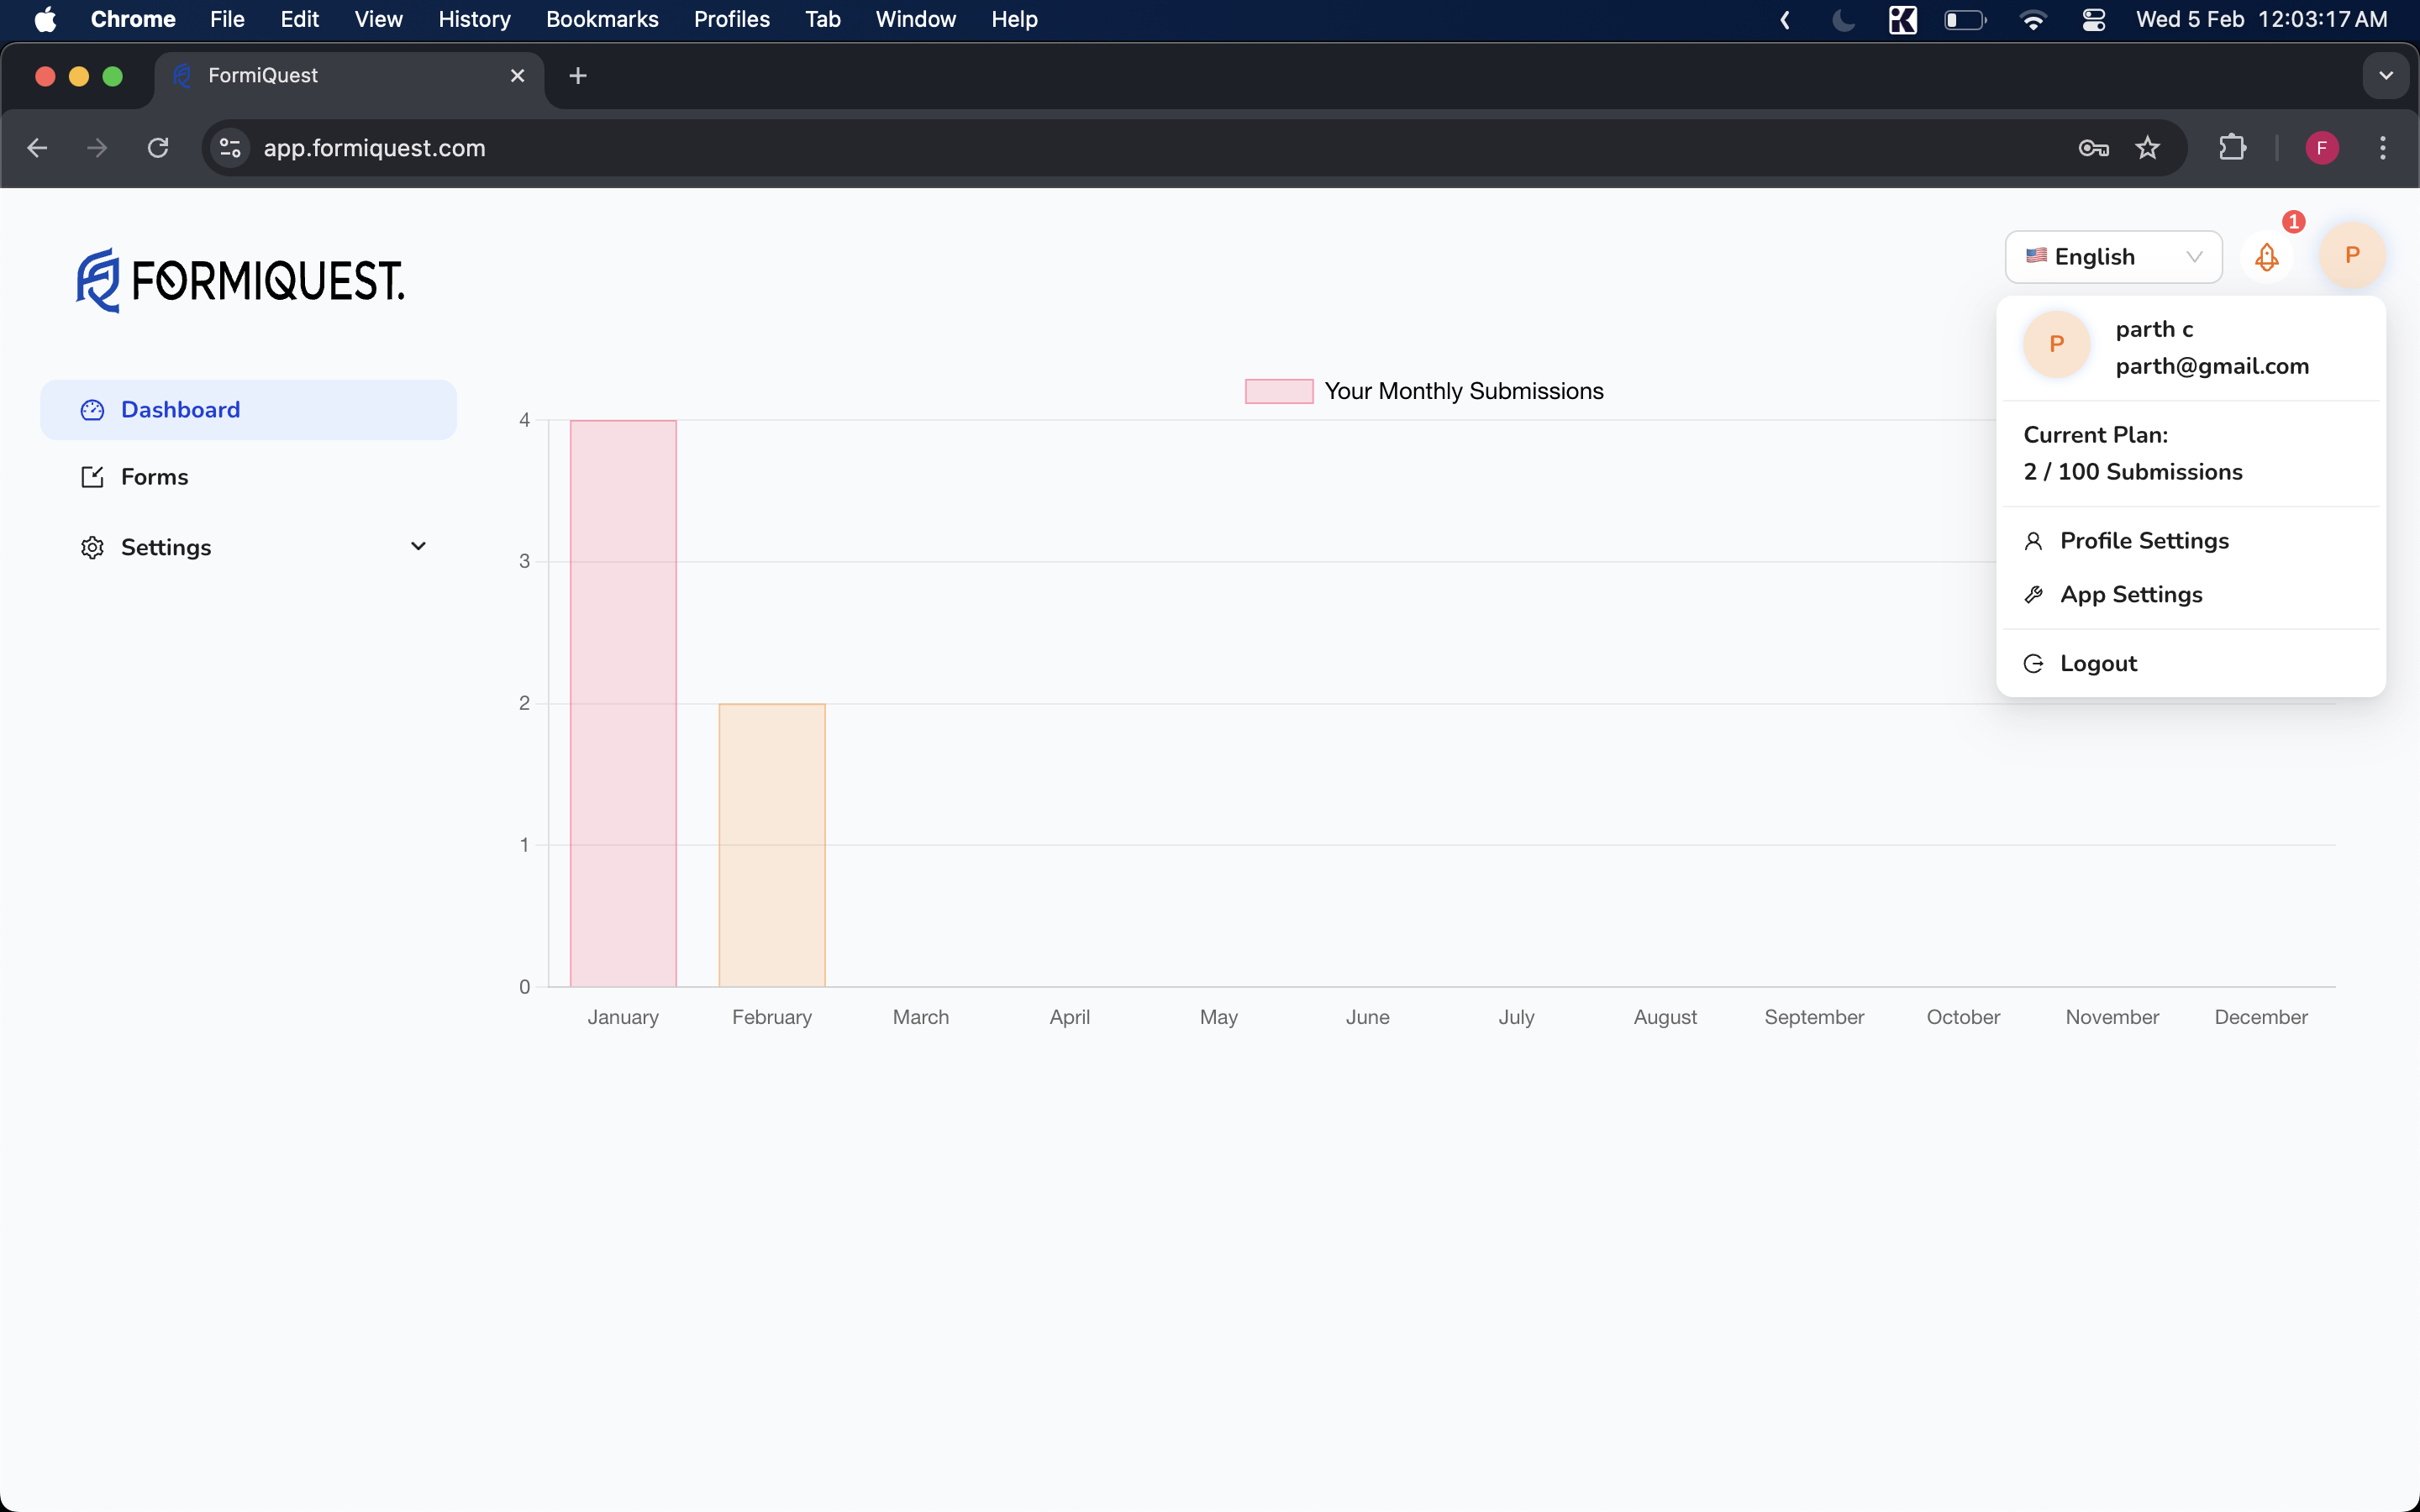Open the Chrome History menu
This screenshot has width=2420, height=1512.
[474, 19]
